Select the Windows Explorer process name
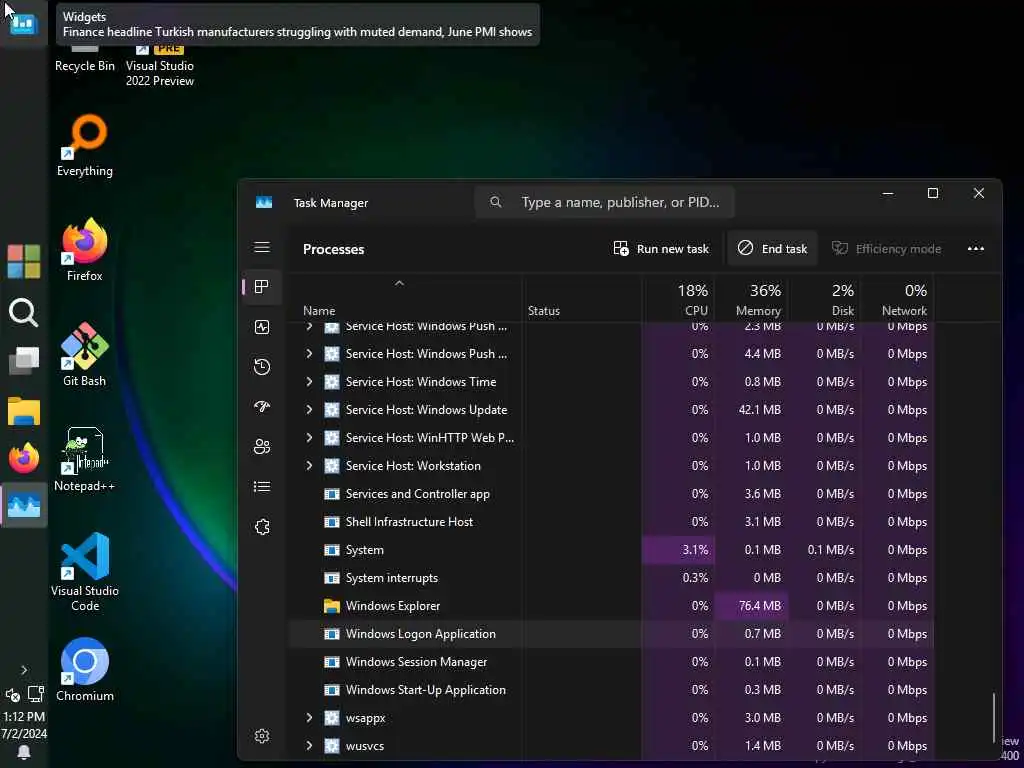1024x768 pixels. pos(392,606)
